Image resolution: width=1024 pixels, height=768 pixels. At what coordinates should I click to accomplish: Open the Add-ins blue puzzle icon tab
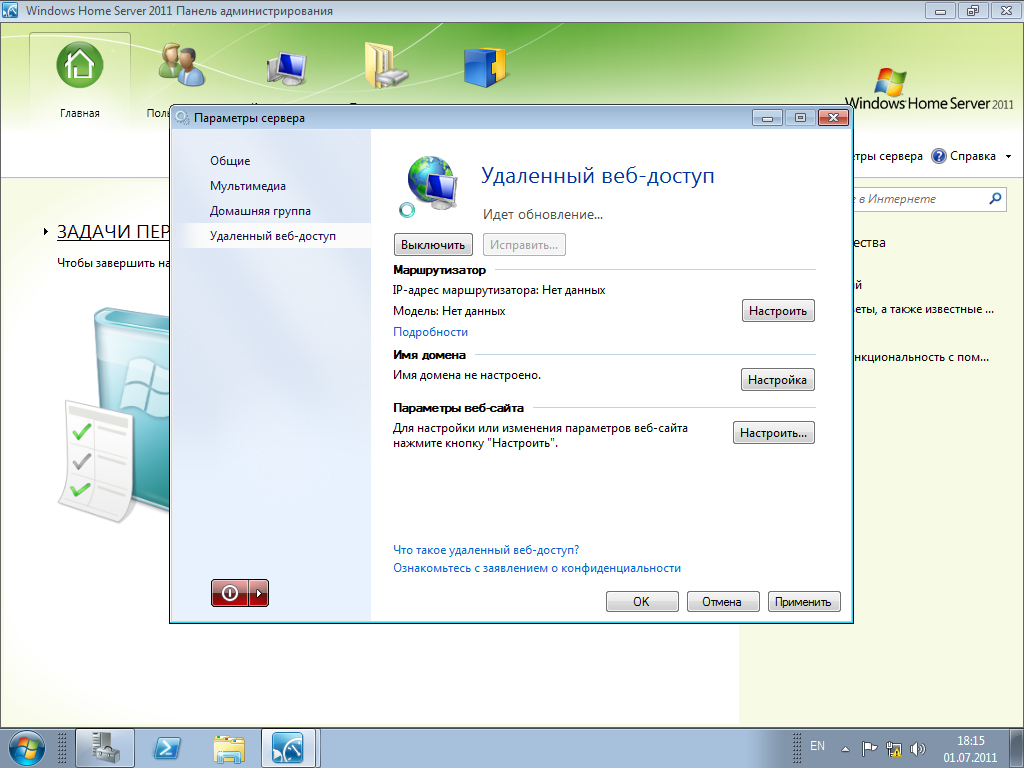pyautogui.click(x=485, y=67)
